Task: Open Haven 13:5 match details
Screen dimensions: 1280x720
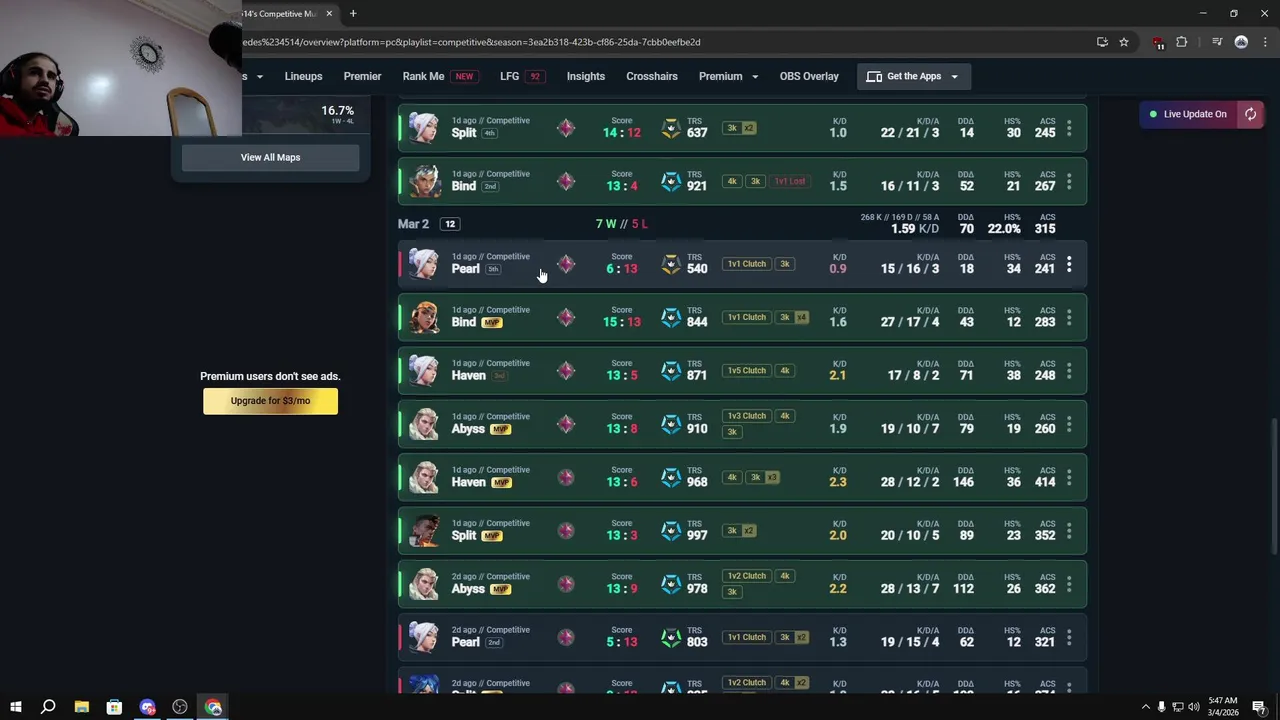Action: coord(742,371)
